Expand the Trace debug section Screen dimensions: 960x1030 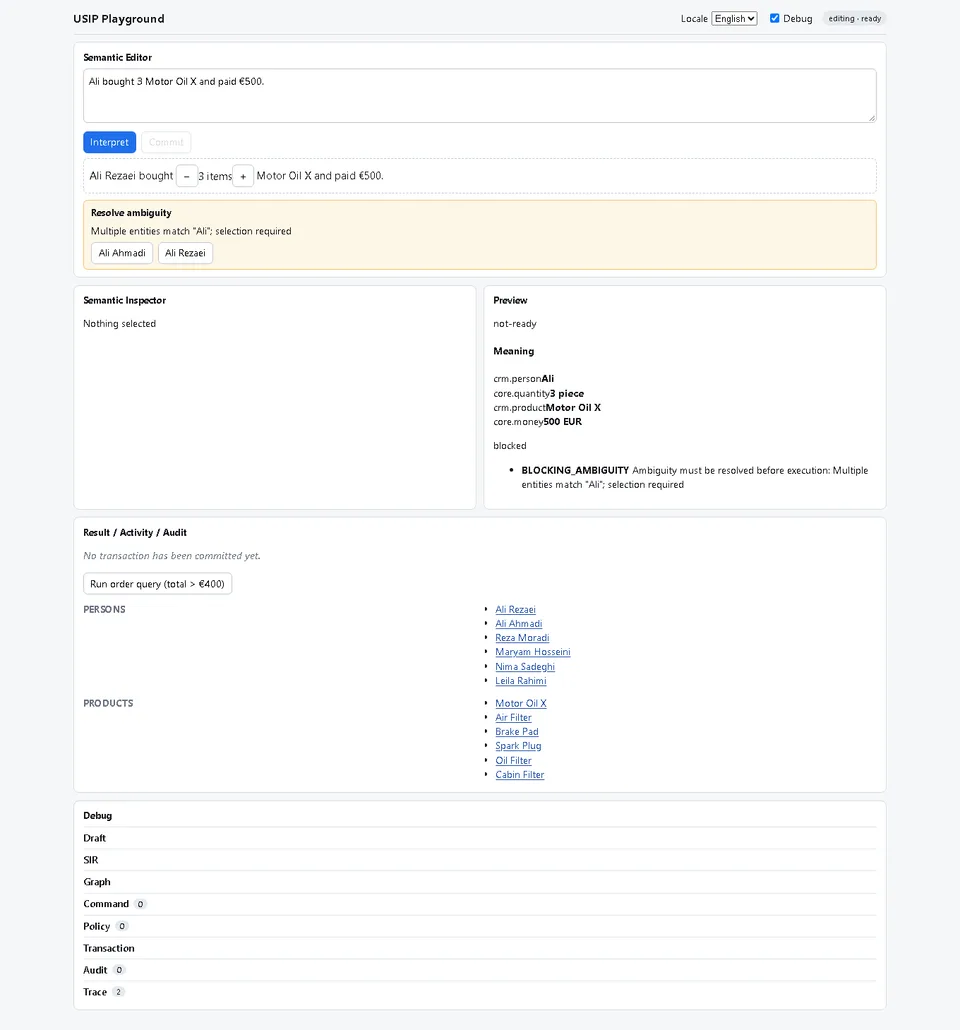(480, 992)
